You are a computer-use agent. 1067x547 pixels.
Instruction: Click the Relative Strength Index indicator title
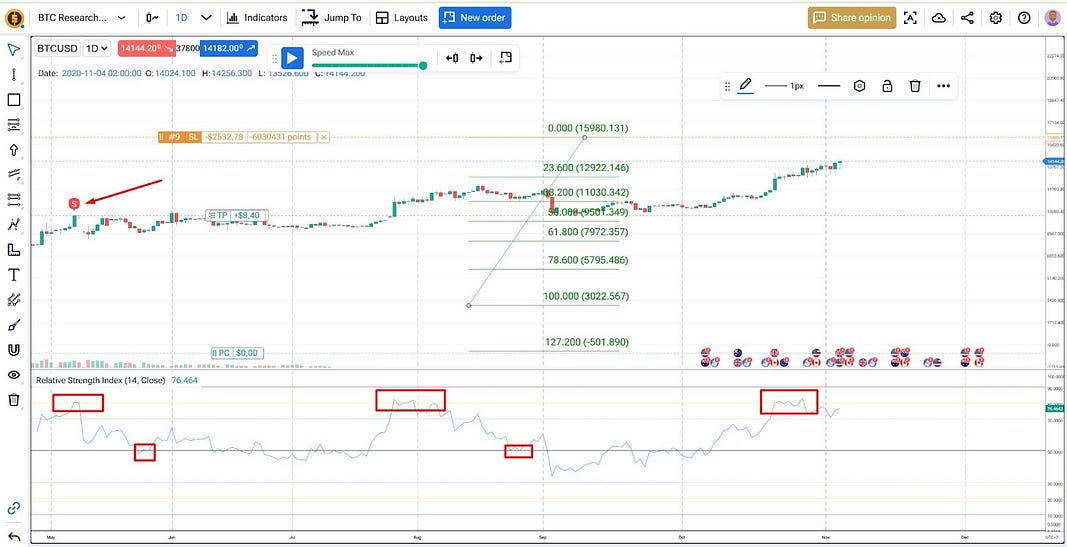(100, 380)
